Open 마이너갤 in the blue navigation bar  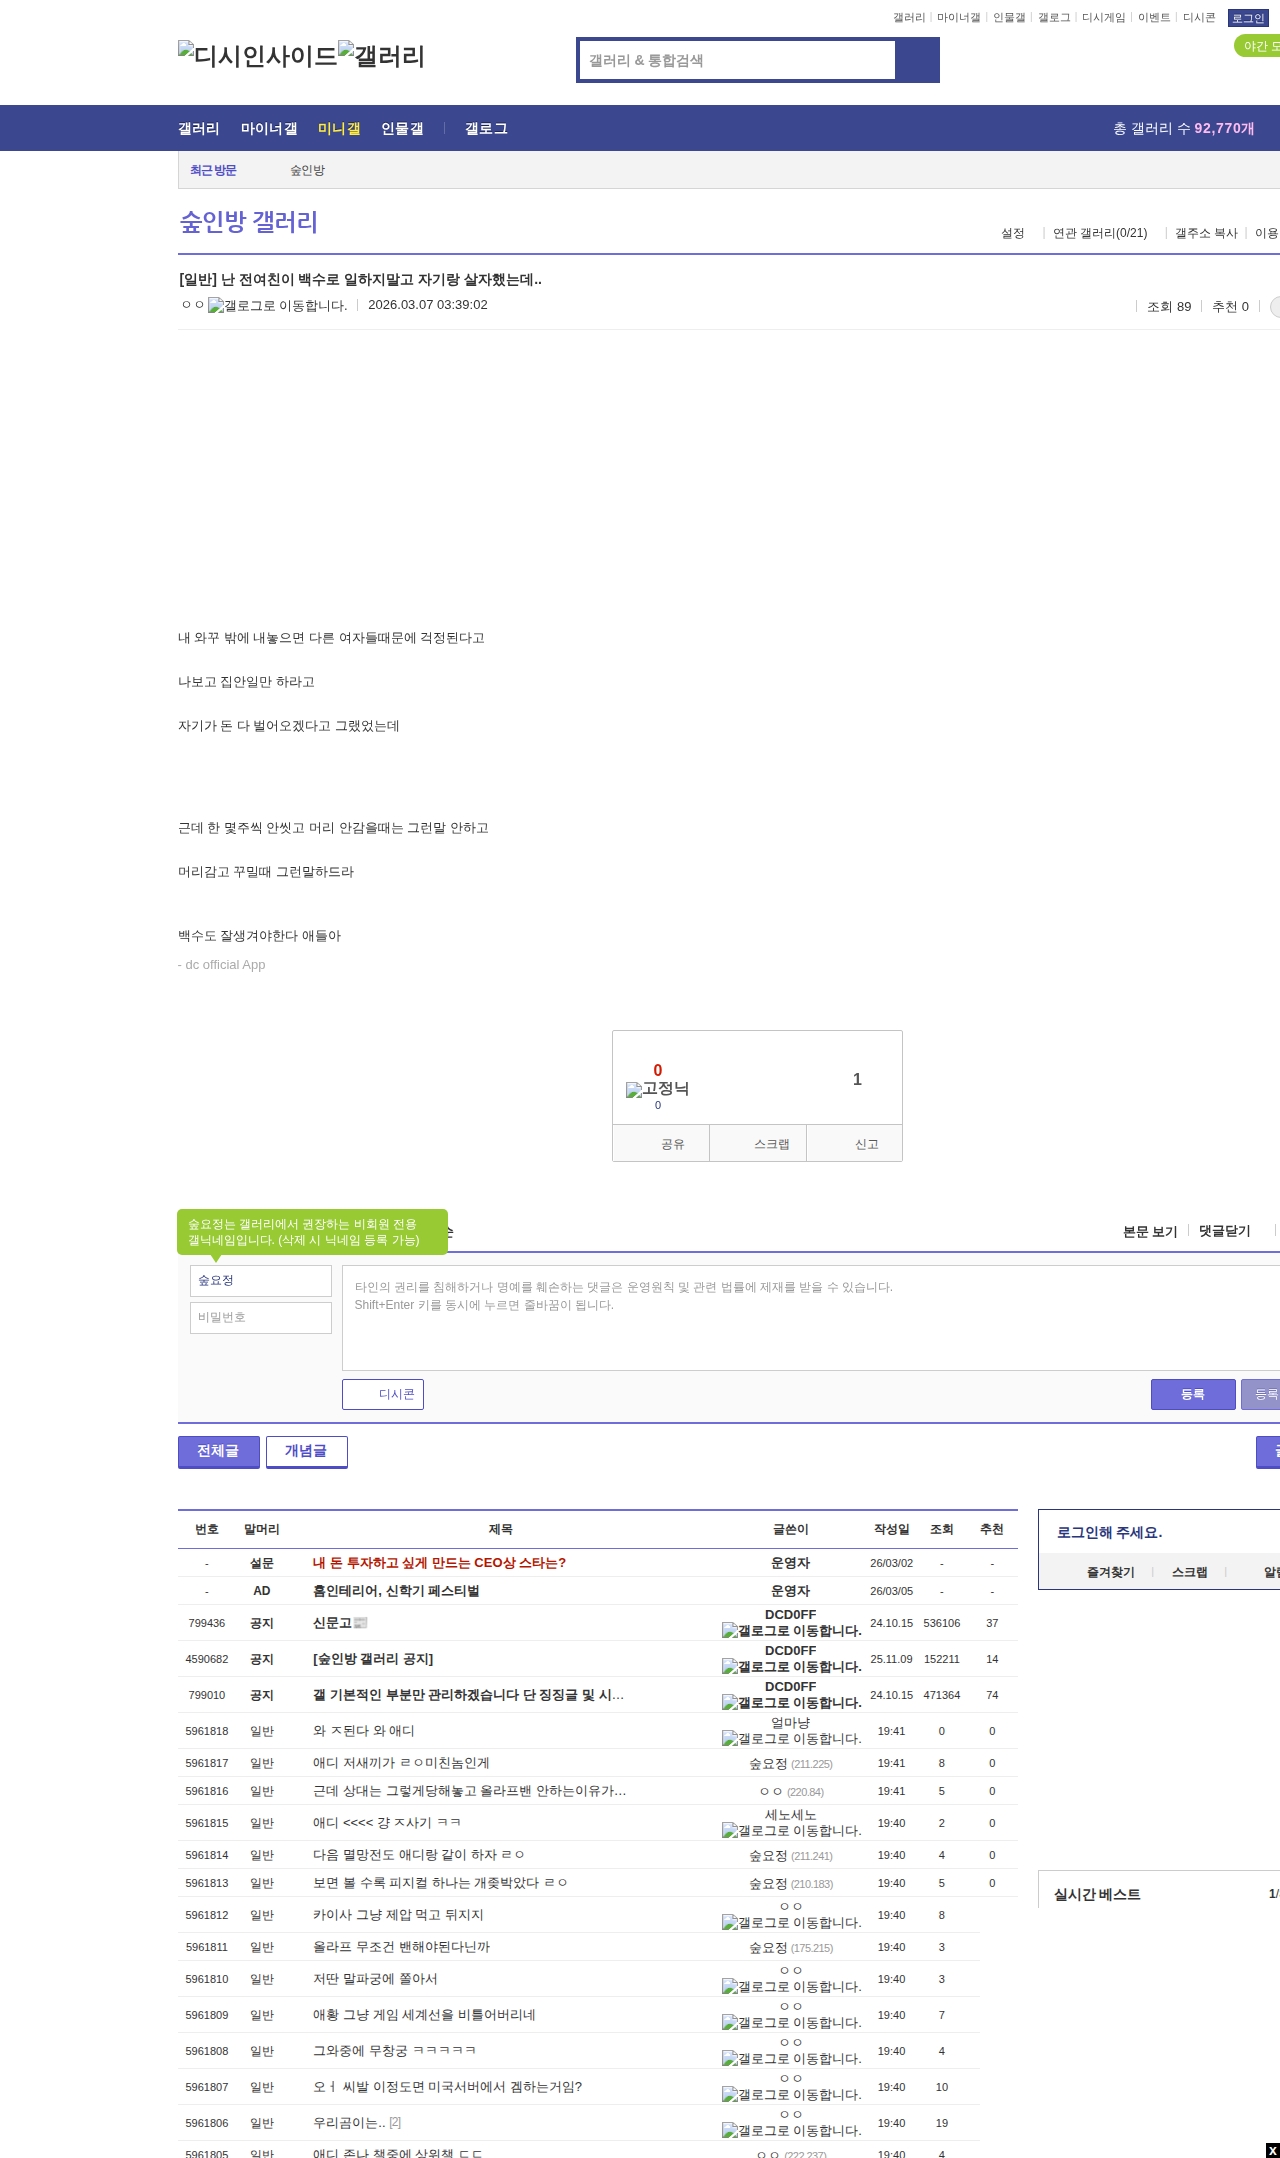click(269, 129)
